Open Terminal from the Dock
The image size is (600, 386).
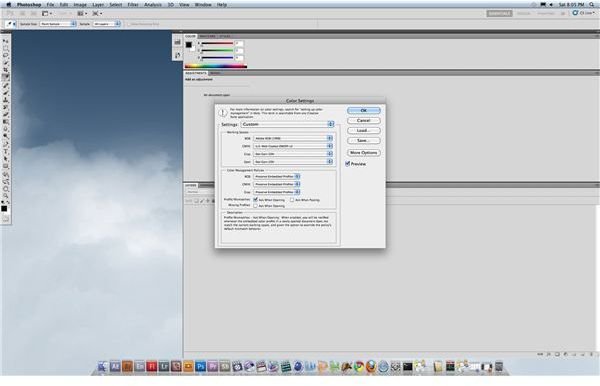[408, 367]
